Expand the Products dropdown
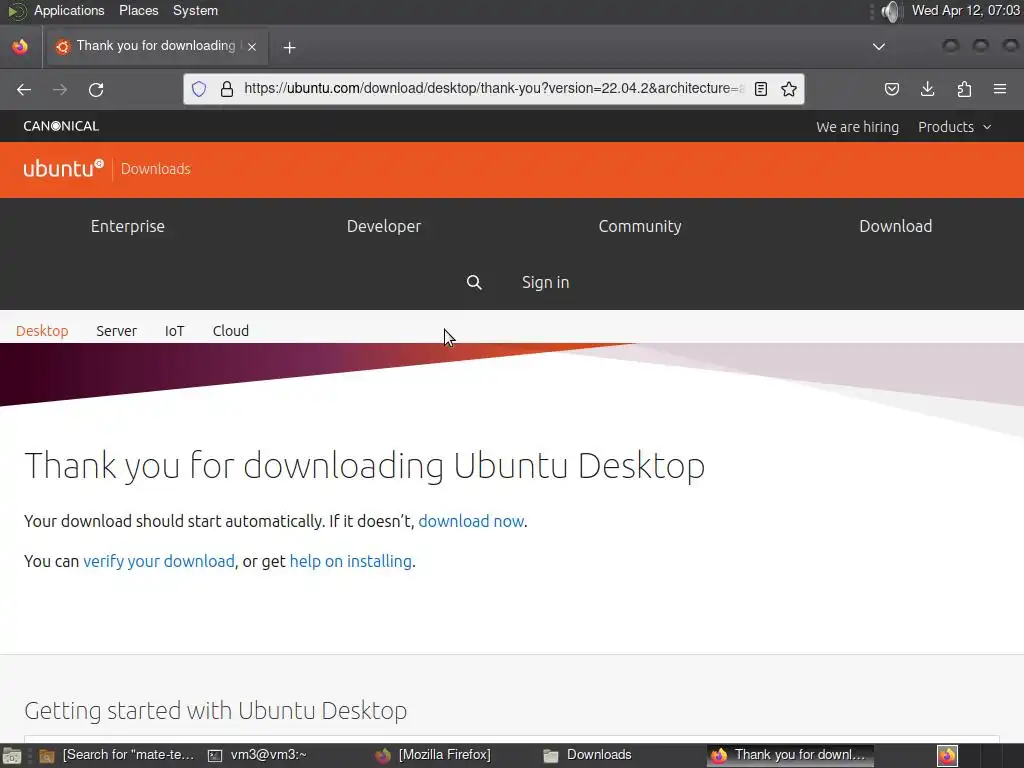The image size is (1024, 768). tap(954, 127)
